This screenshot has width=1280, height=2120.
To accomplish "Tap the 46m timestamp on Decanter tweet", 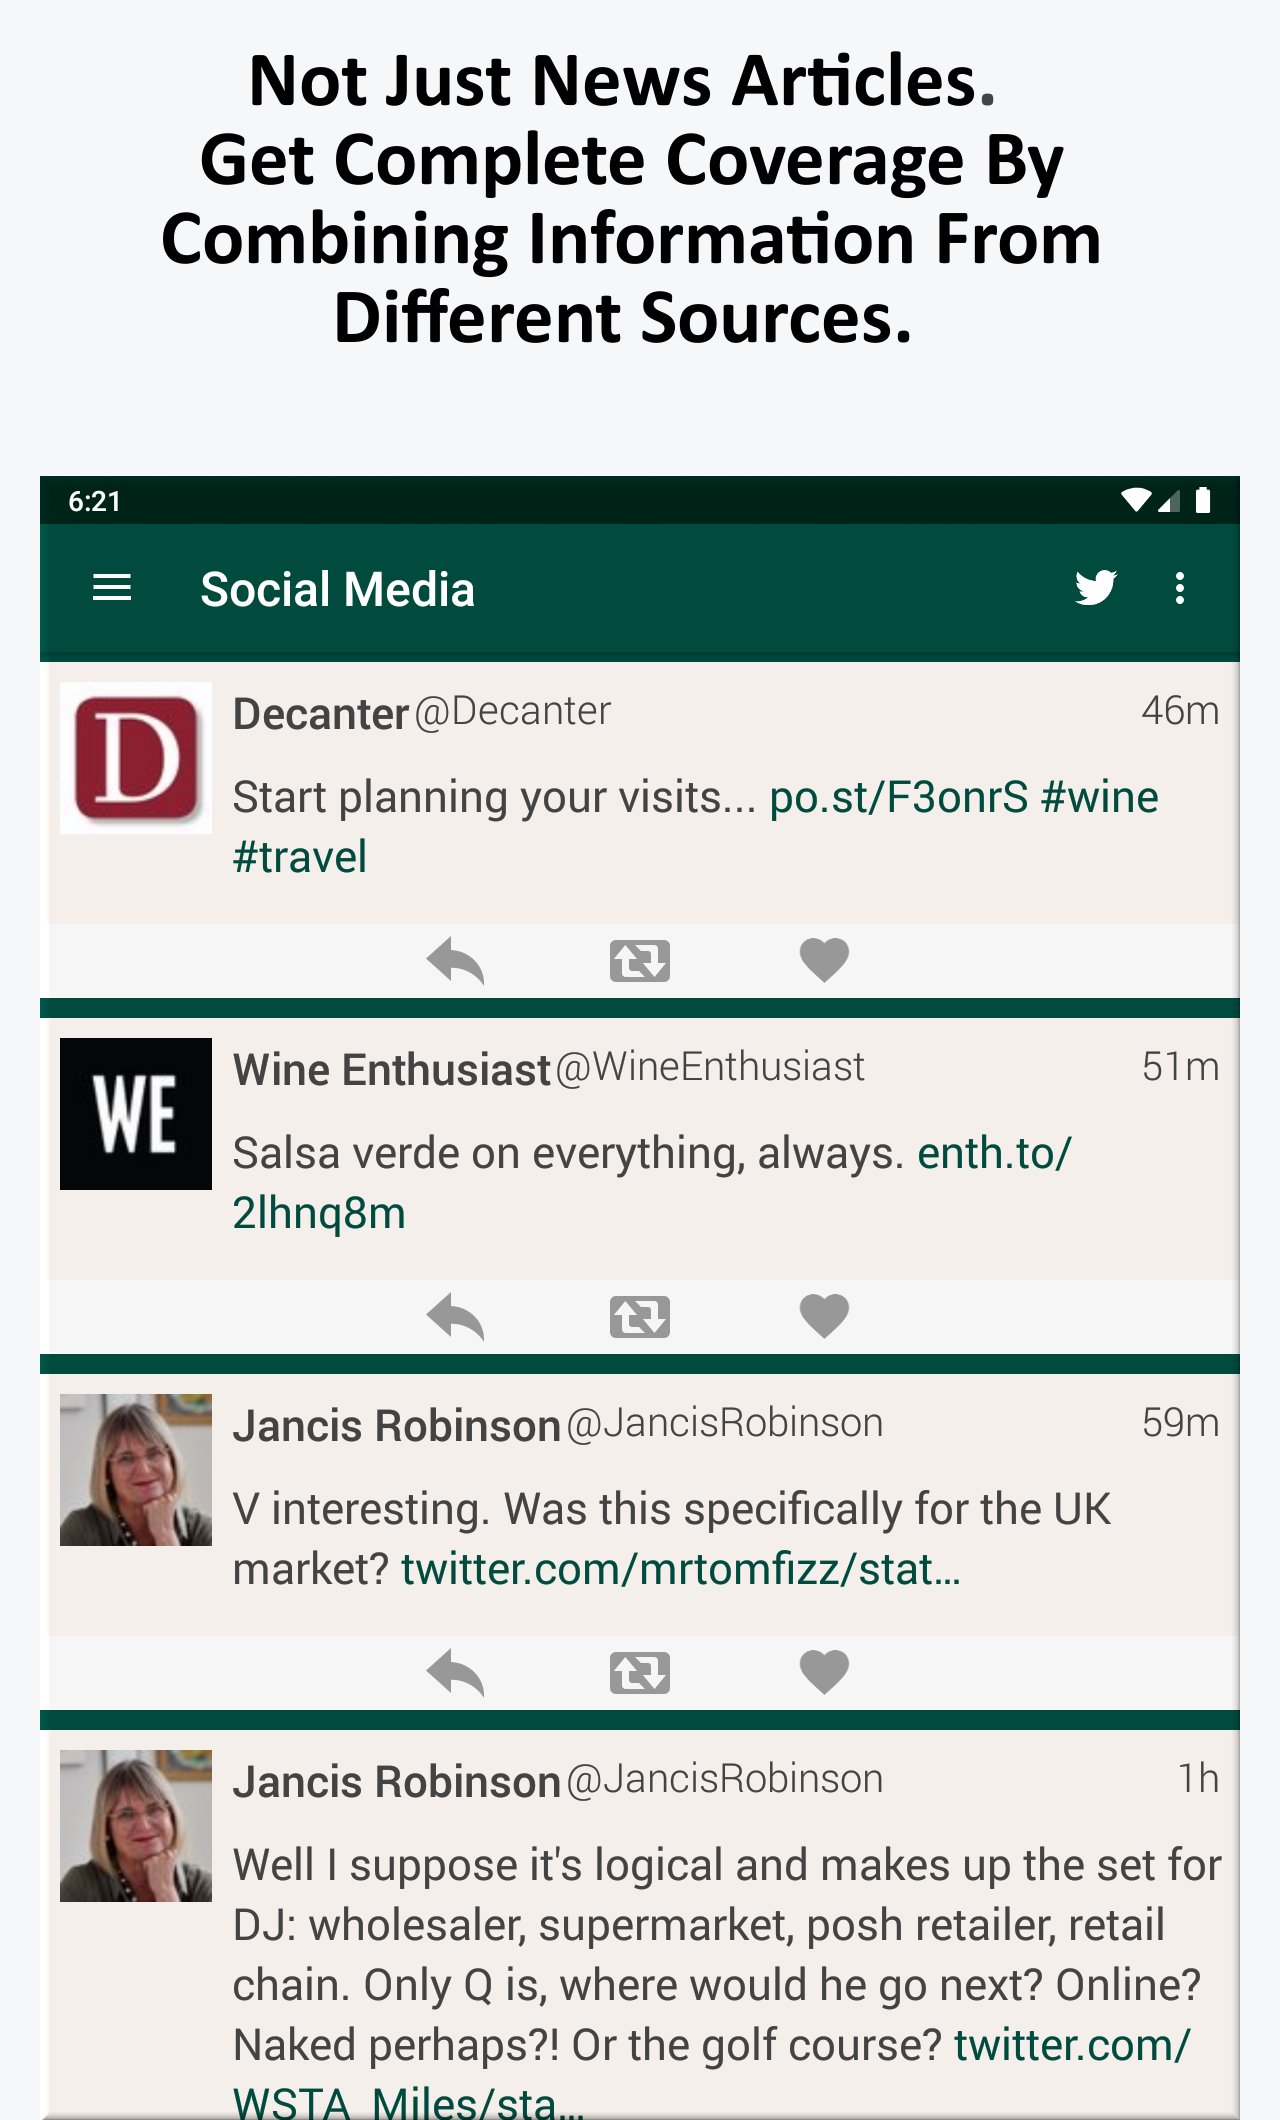I will pyautogui.click(x=1180, y=712).
